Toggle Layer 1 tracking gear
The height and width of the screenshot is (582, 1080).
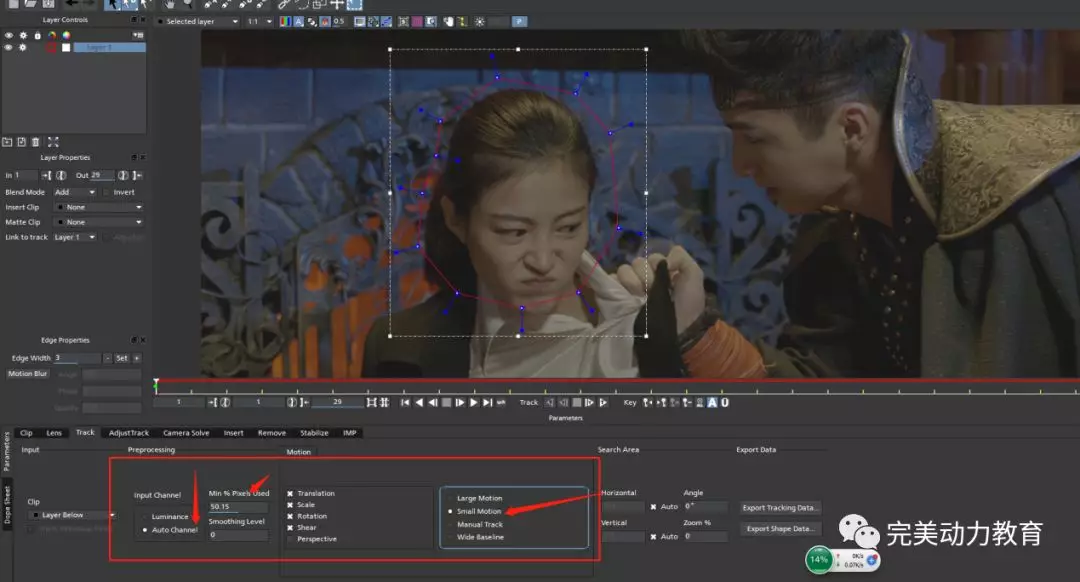click(23, 48)
